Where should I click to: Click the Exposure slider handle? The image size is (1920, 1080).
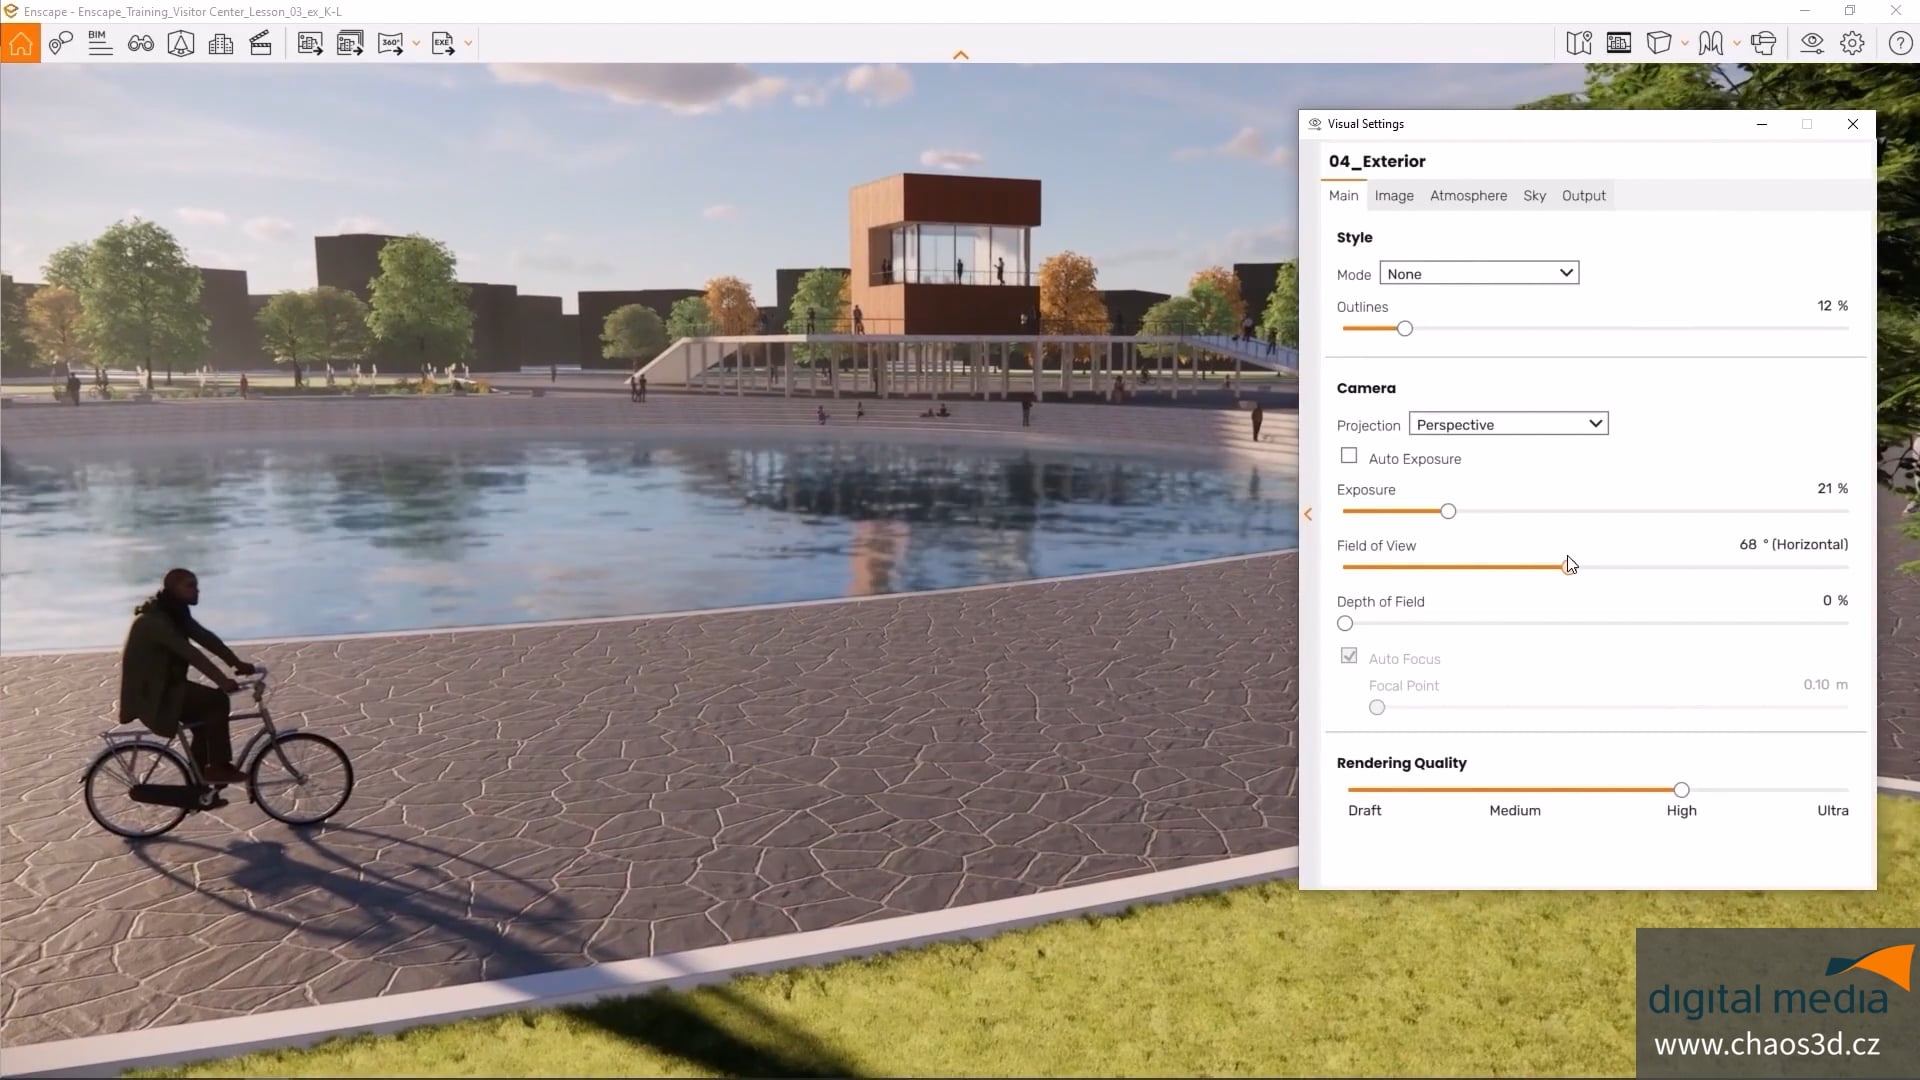[x=1448, y=512]
